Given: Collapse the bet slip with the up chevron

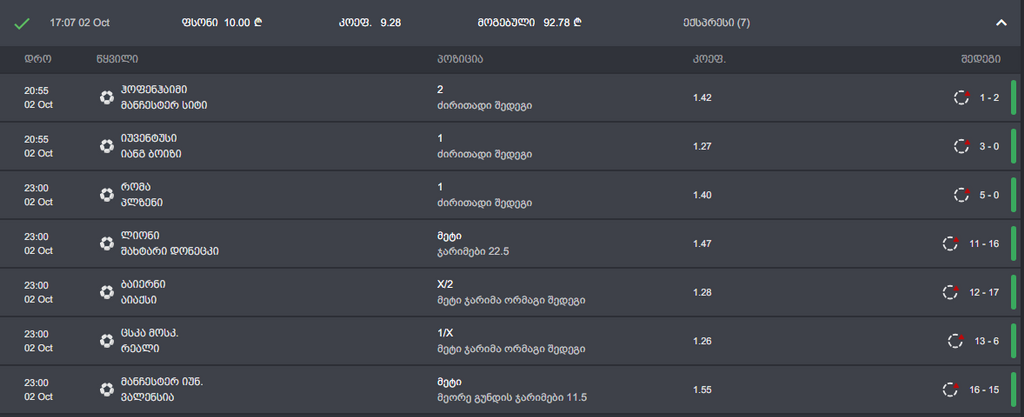Looking at the screenshot, I should (x=1001, y=22).
